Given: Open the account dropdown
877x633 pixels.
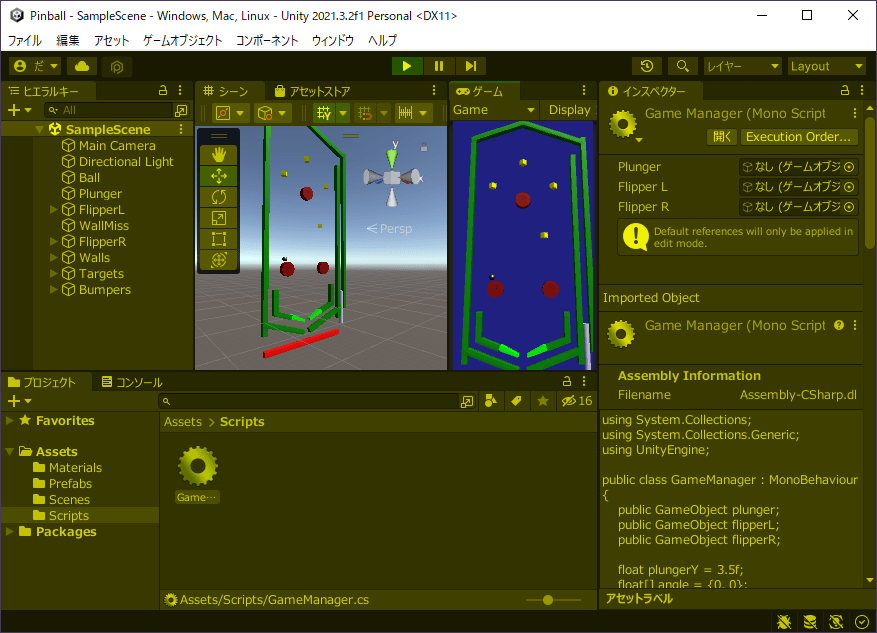Looking at the screenshot, I should [x=36, y=67].
